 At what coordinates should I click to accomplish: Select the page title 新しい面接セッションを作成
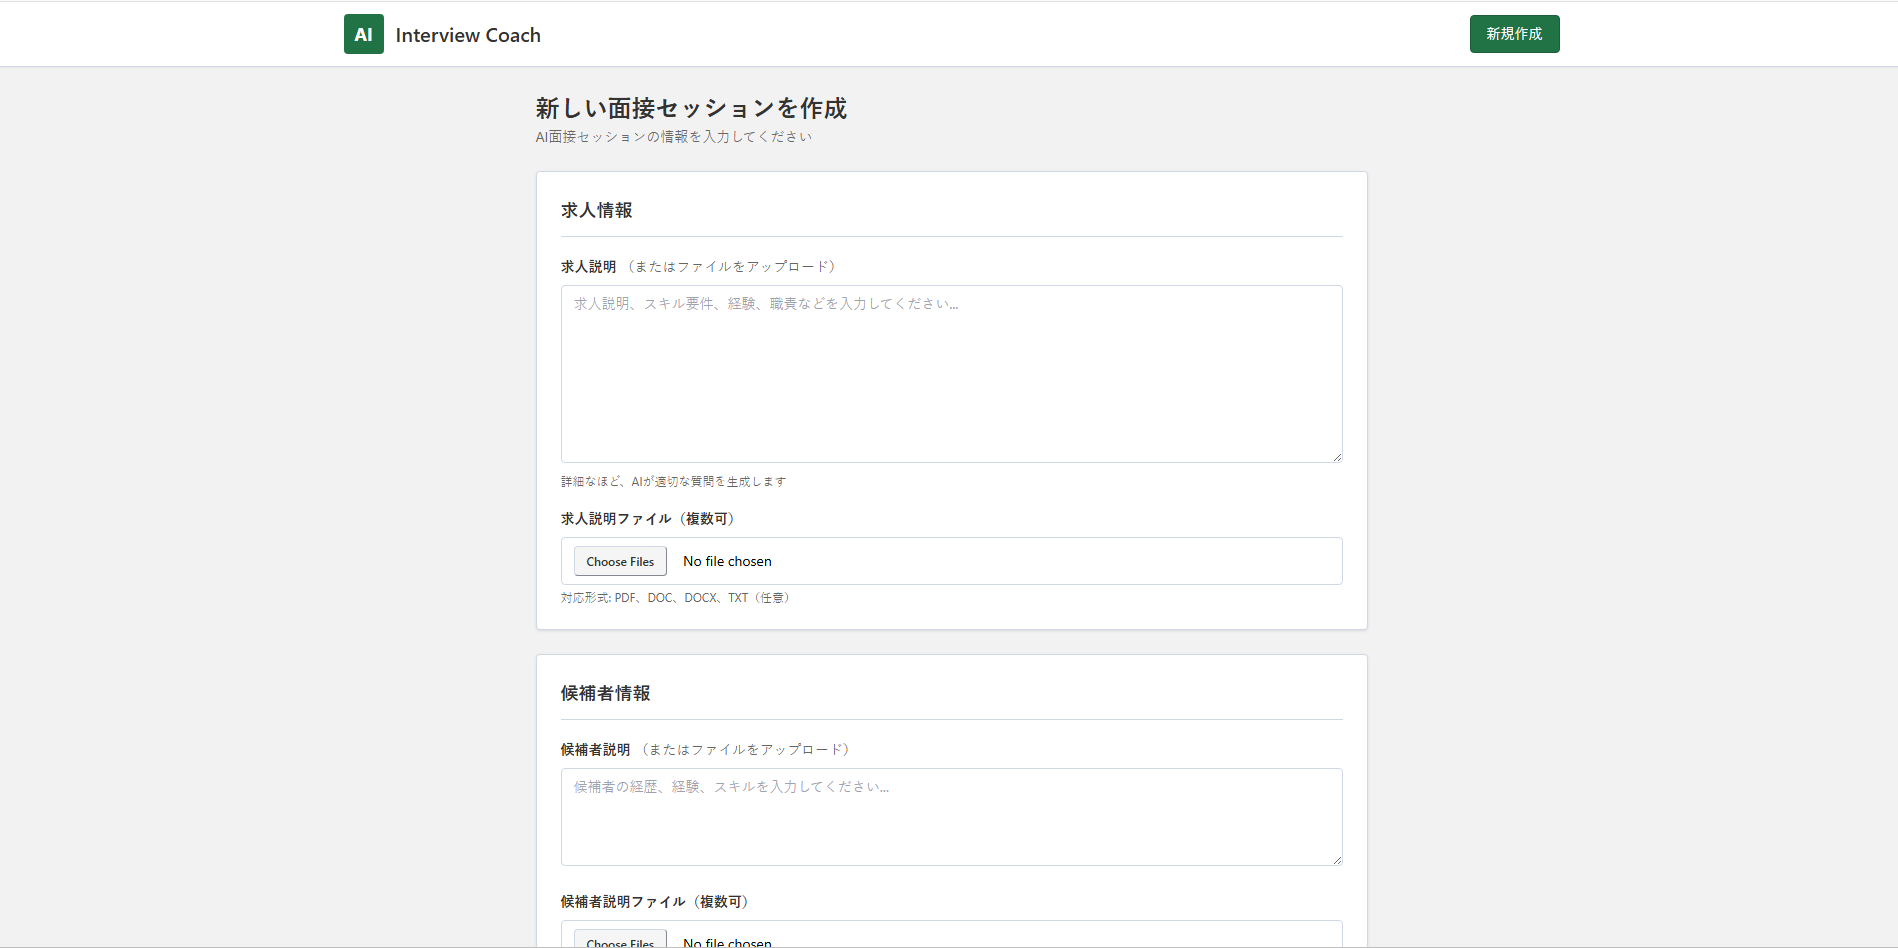point(690,108)
